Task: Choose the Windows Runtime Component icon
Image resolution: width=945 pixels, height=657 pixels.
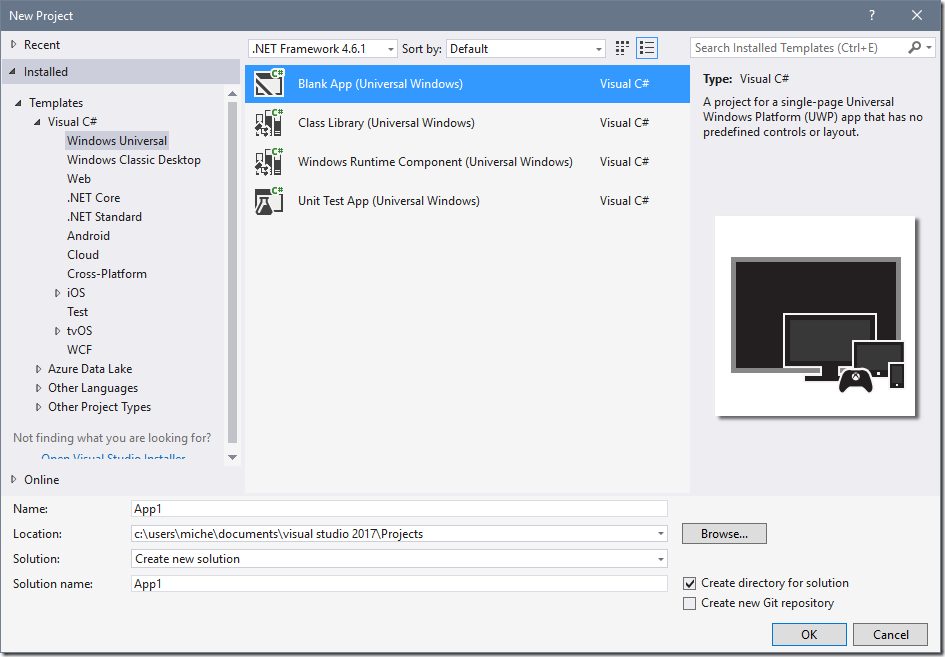Action: pos(269,162)
